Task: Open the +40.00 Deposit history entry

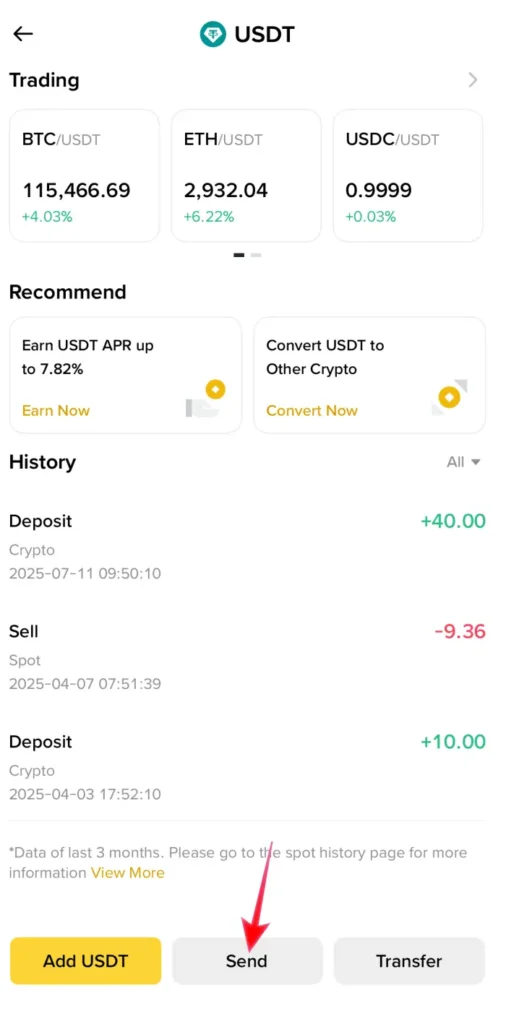Action: [x=247, y=547]
